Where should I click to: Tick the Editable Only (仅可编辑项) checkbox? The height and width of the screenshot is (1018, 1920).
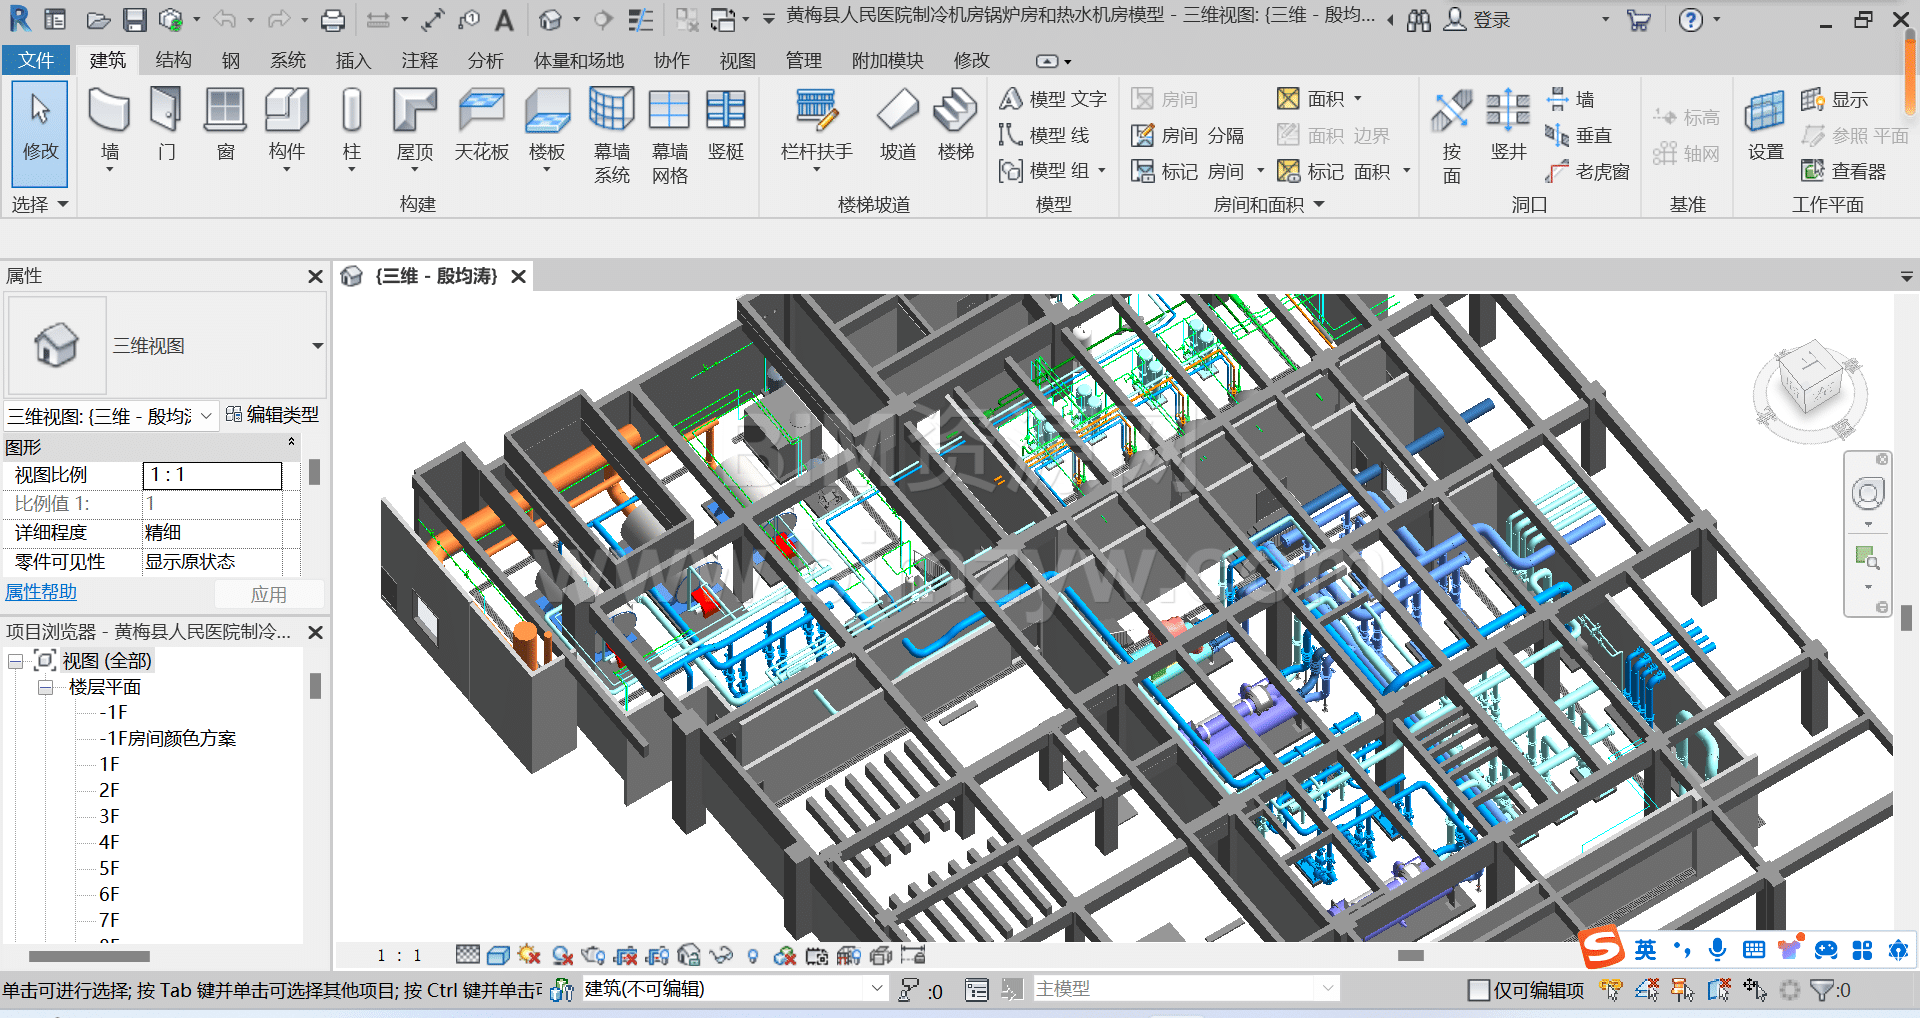(1479, 990)
